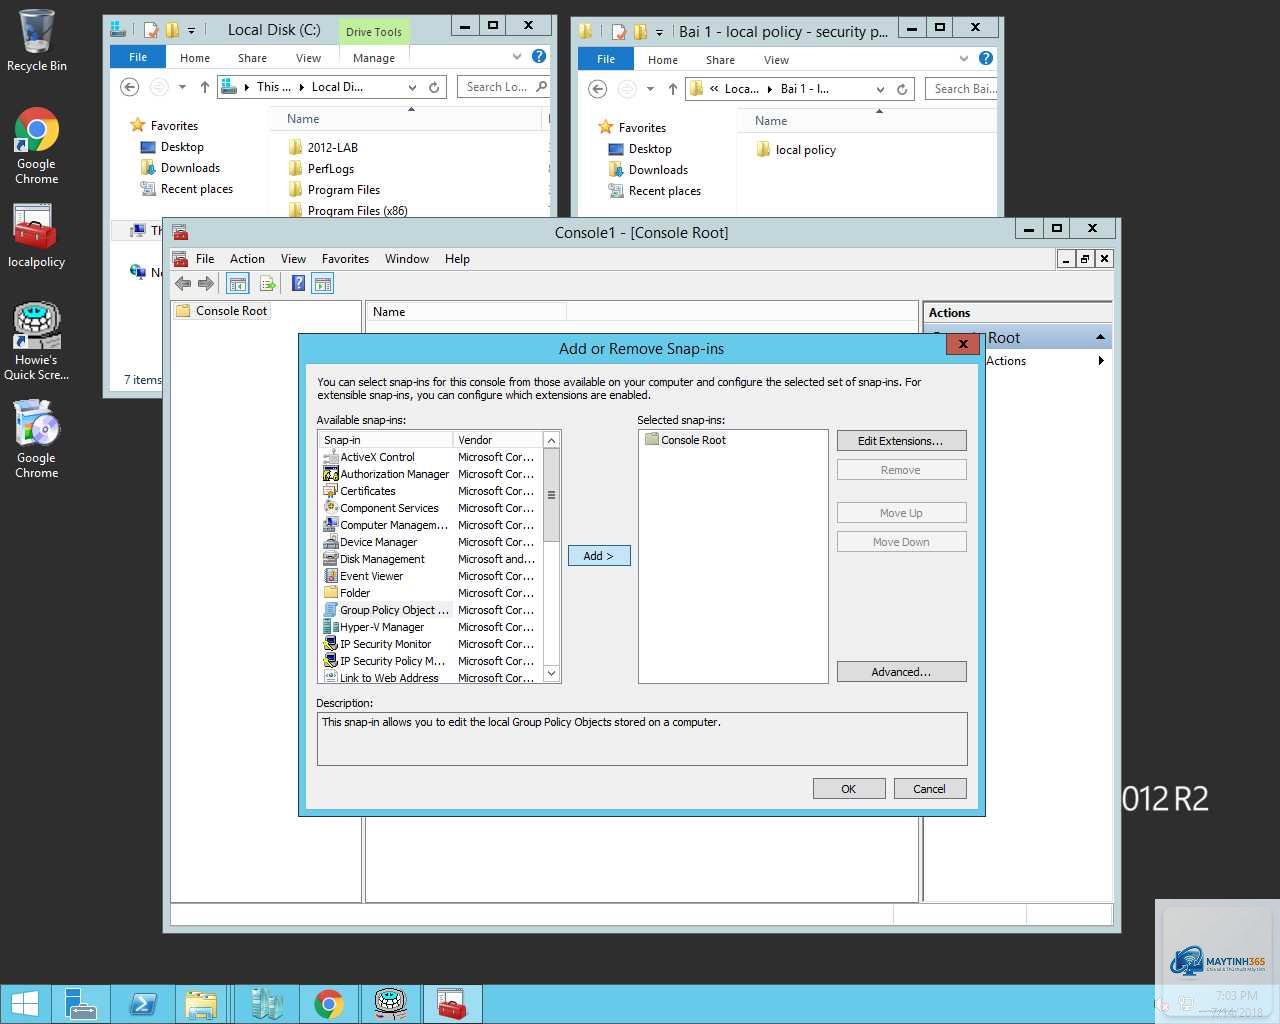Refresh the Local Disk window address bar
1280x1024 pixels.
click(434, 87)
